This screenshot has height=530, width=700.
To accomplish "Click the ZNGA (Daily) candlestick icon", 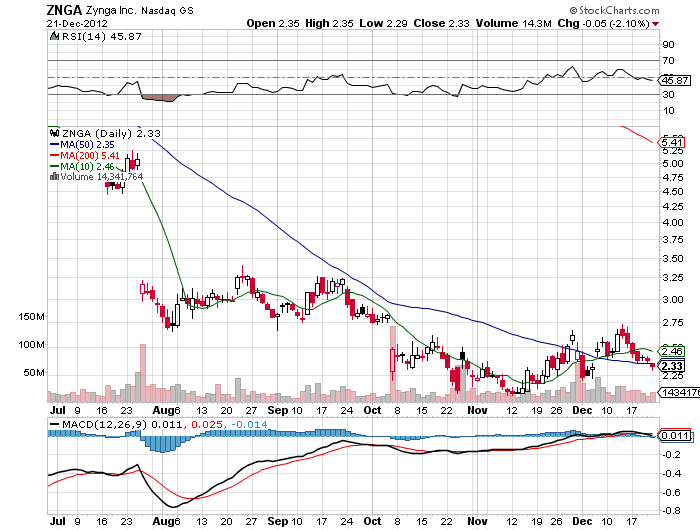I will (54, 133).
